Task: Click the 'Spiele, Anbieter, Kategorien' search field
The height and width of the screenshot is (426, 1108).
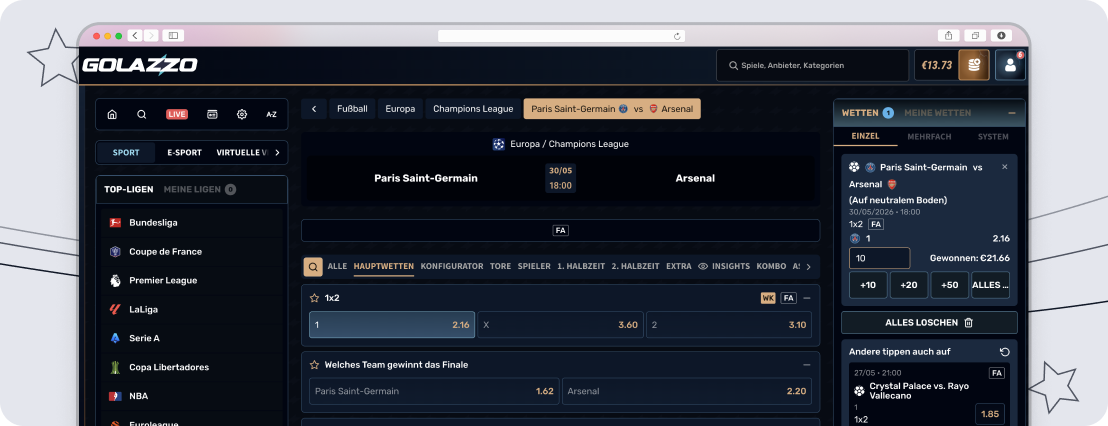Action: (813, 65)
